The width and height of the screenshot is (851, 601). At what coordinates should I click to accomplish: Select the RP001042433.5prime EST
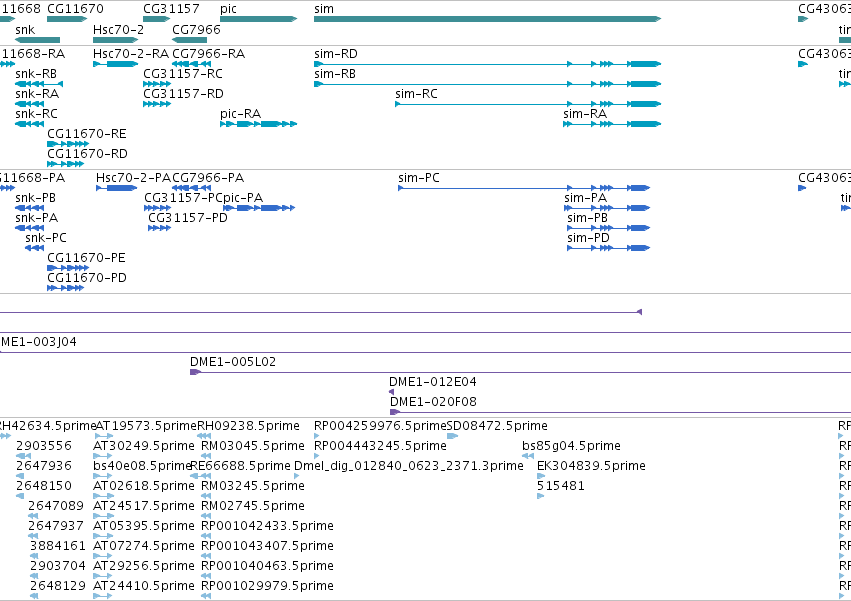(206, 536)
